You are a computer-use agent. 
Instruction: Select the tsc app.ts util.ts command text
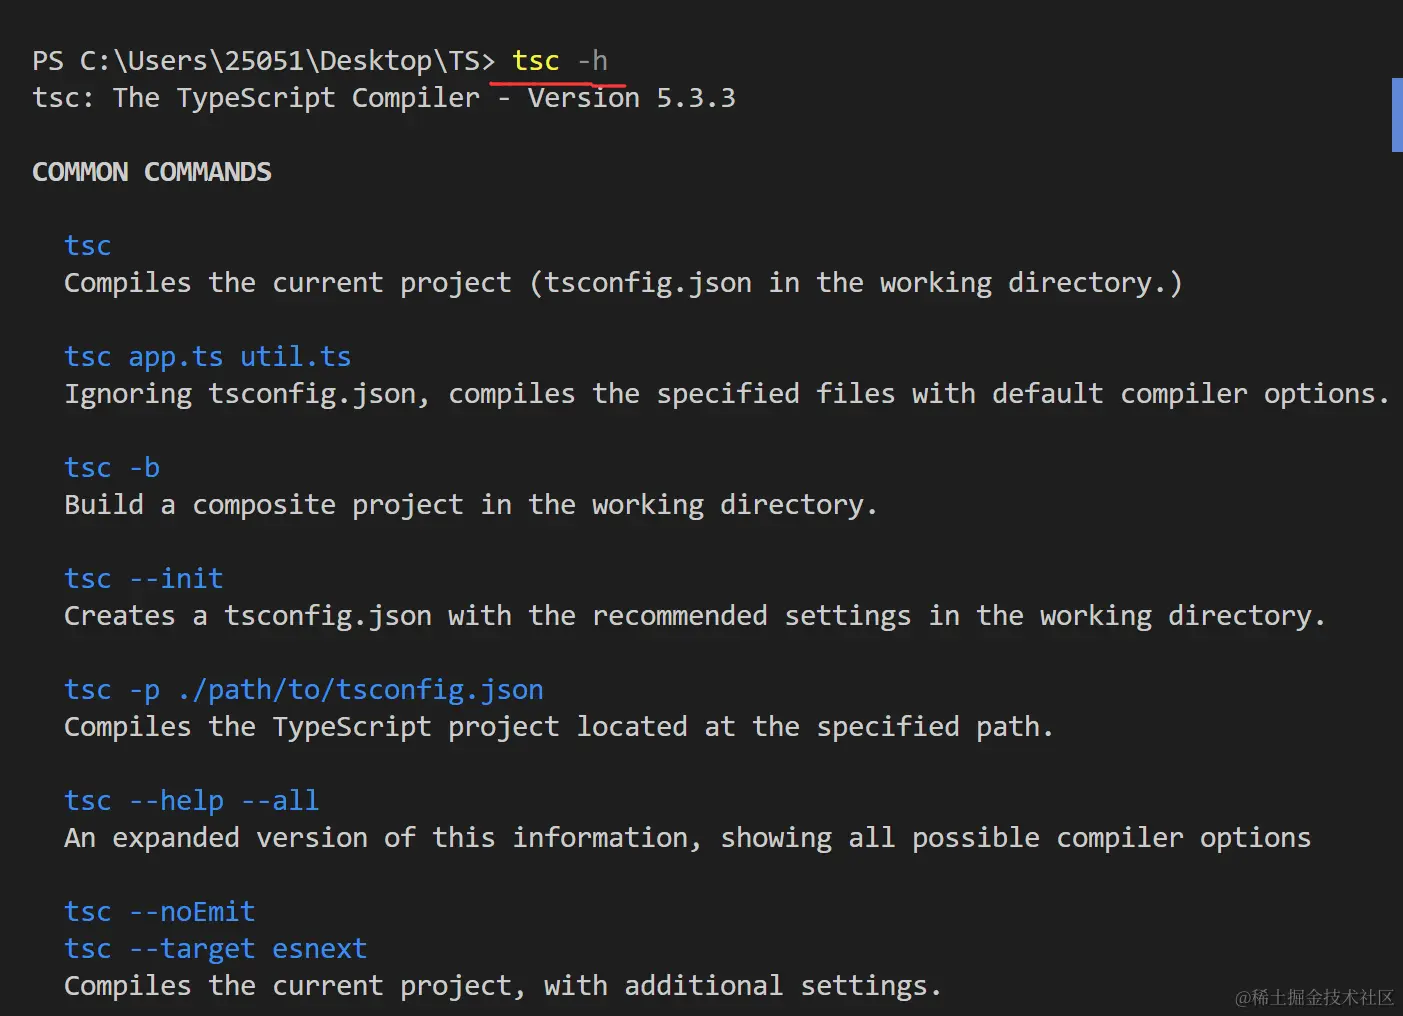coord(207,356)
